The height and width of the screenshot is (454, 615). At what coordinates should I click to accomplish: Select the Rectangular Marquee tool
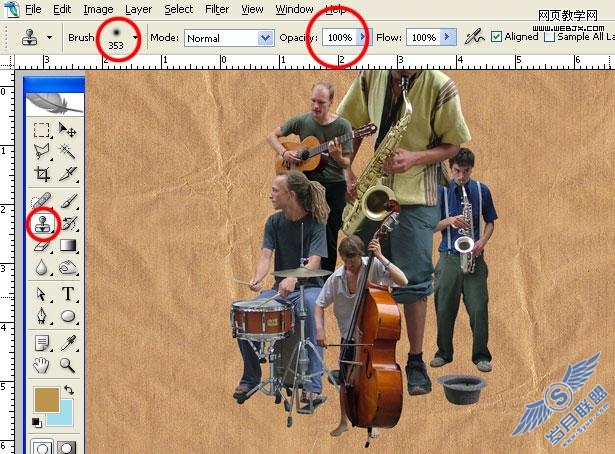click(42, 129)
